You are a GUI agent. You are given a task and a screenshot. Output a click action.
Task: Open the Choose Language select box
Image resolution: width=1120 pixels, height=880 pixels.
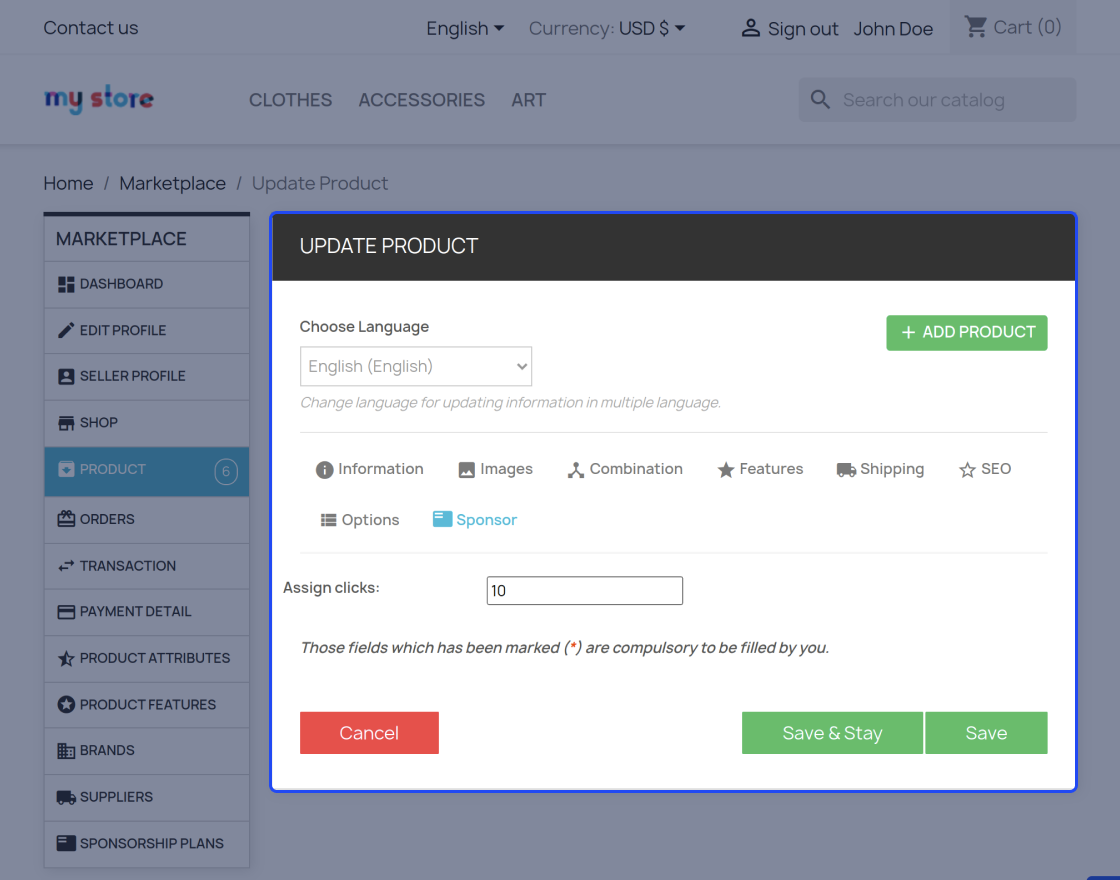coord(416,366)
